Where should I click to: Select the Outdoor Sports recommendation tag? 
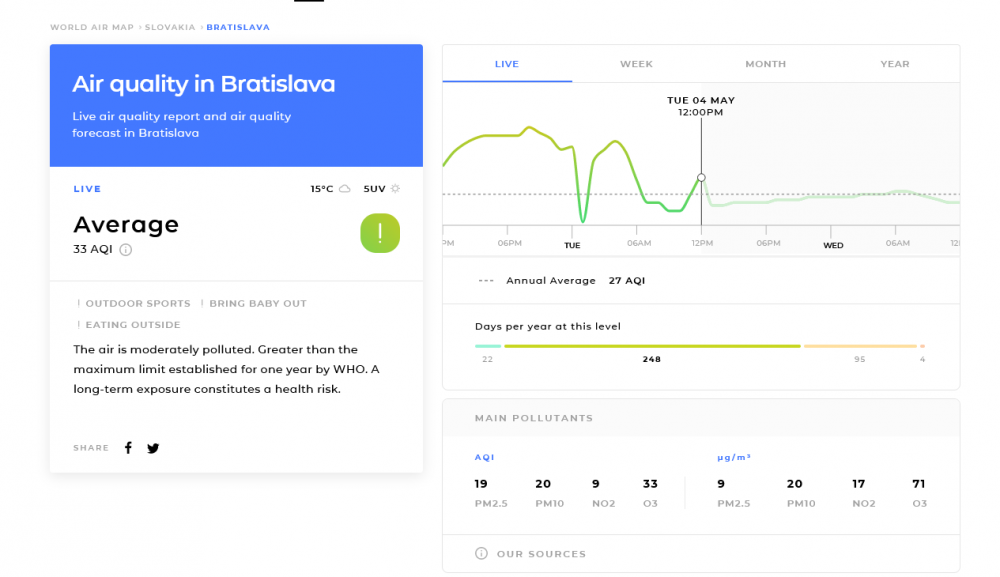[137, 303]
